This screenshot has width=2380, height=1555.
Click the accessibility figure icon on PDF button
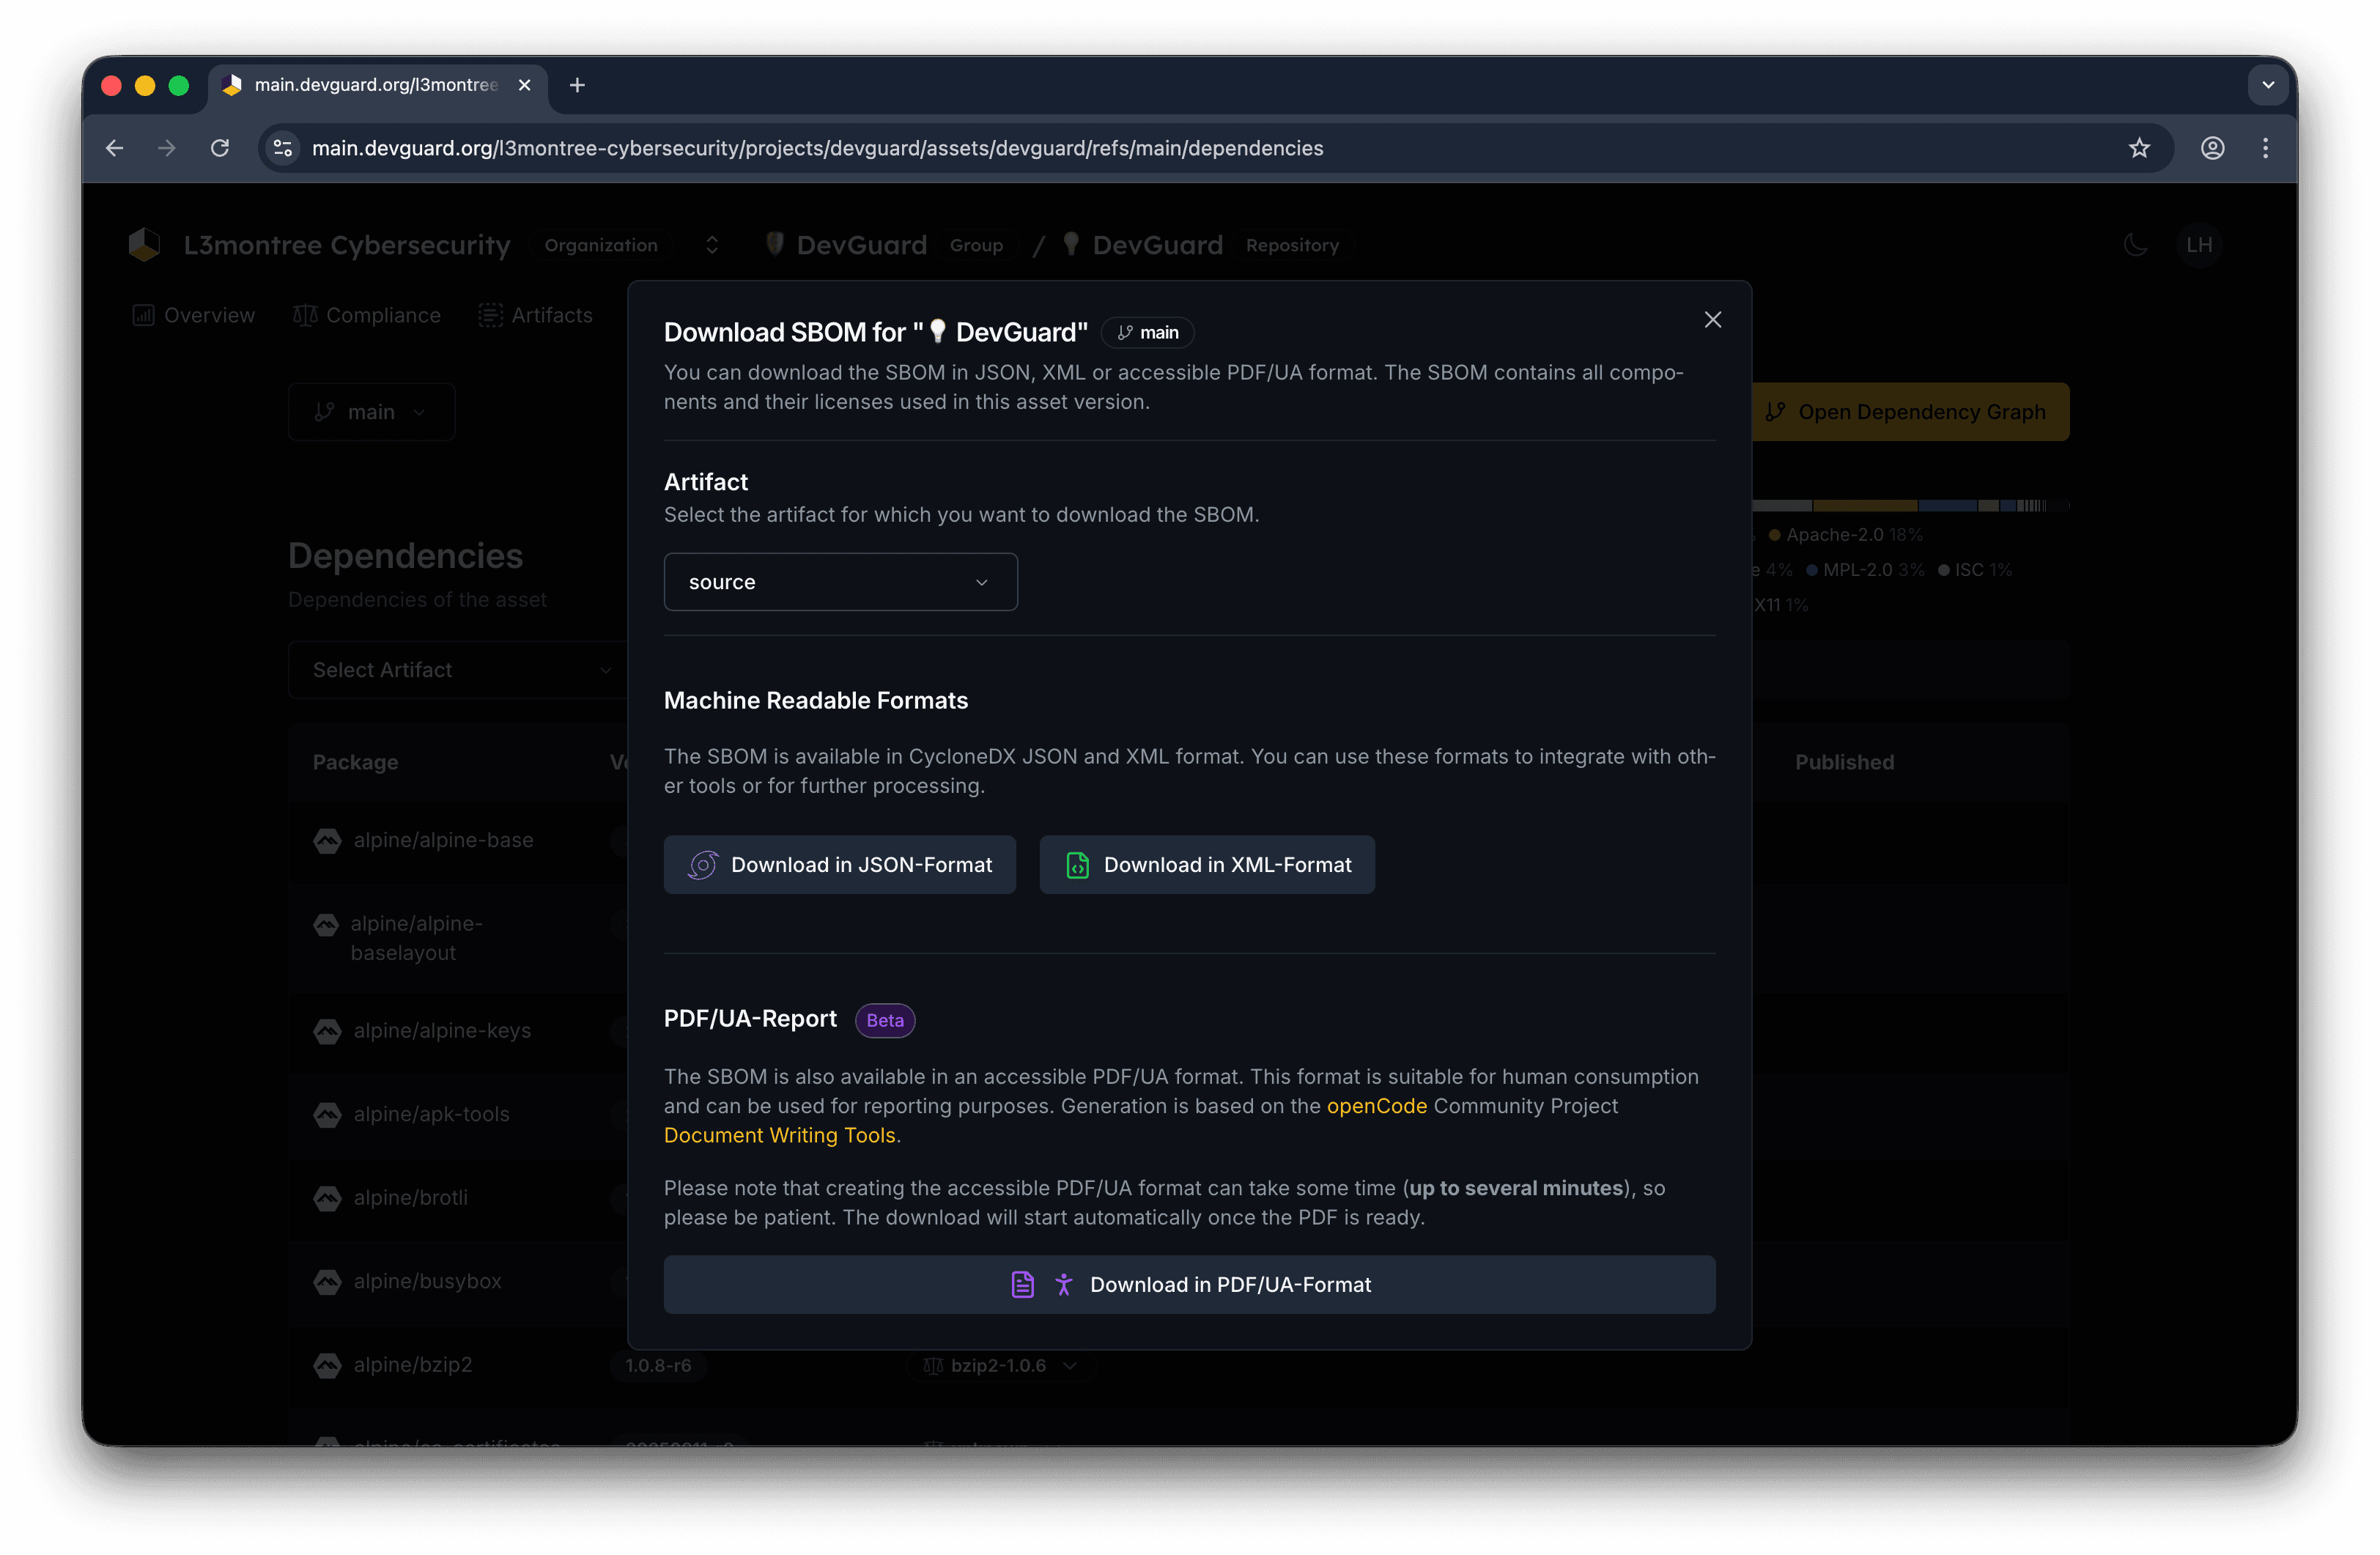pyautogui.click(x=1064, y=1285)
